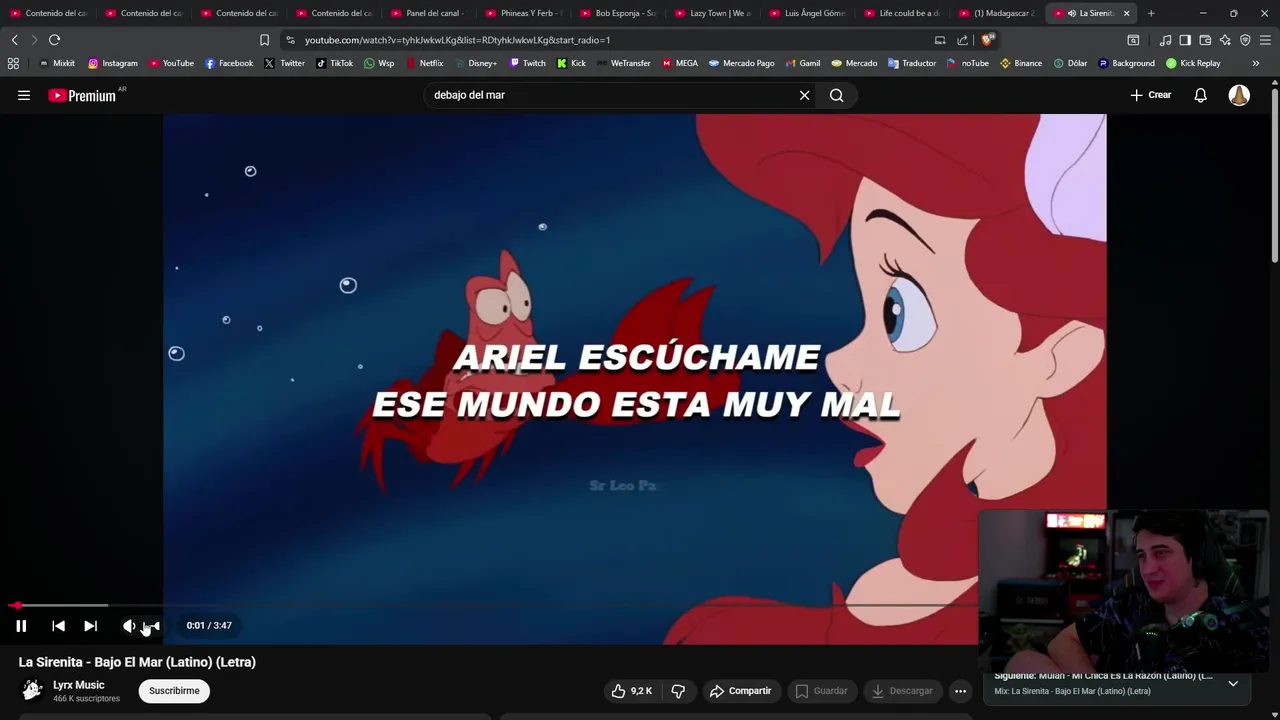This screenshot has width=1280, height=720.
Task: Open the TikTok bookmark
Action: click(x=334, y=63)
